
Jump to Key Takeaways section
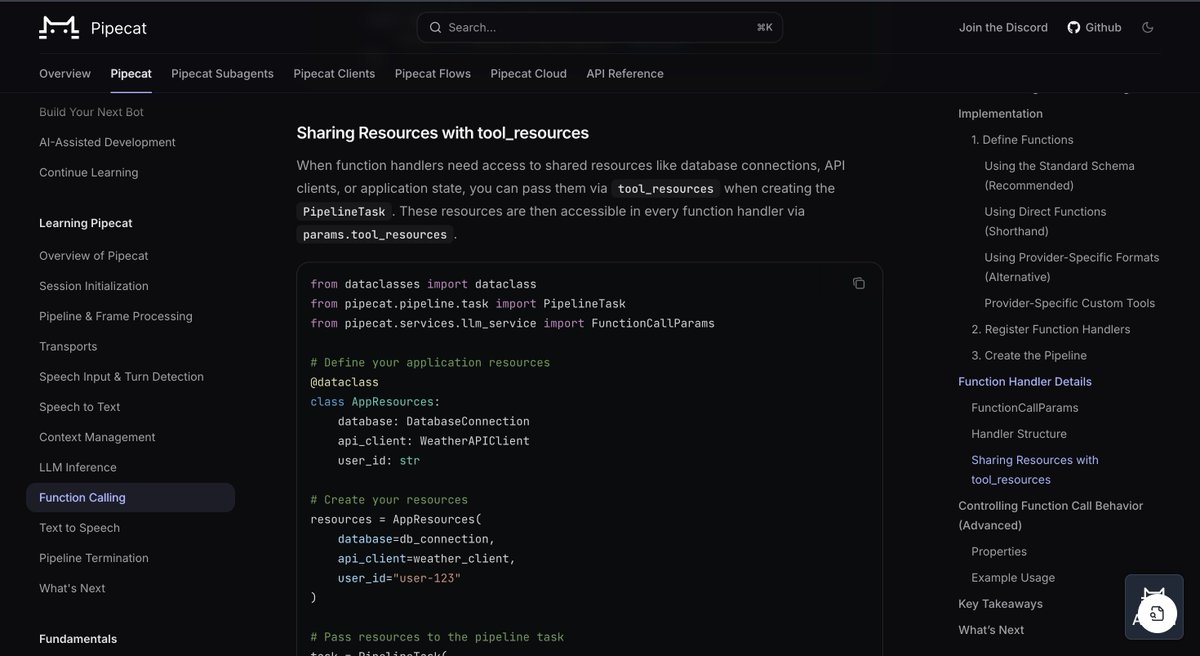(1000, 604)
